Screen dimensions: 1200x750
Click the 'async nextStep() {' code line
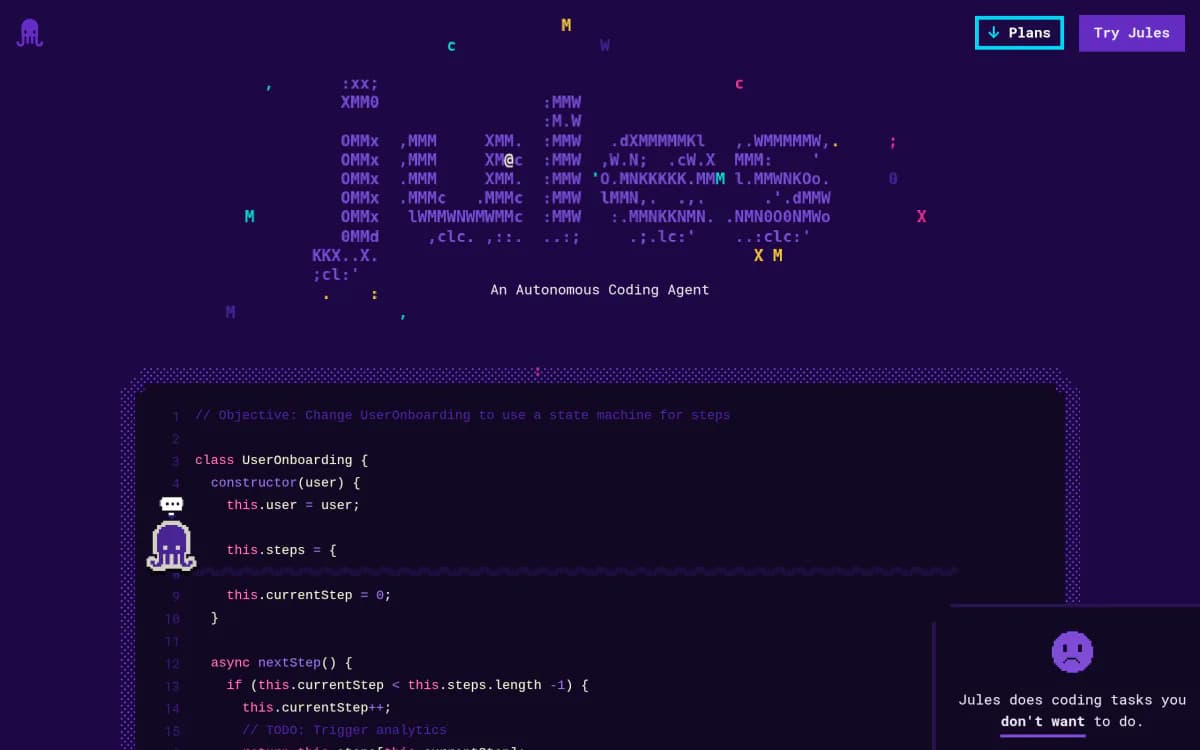281,663
